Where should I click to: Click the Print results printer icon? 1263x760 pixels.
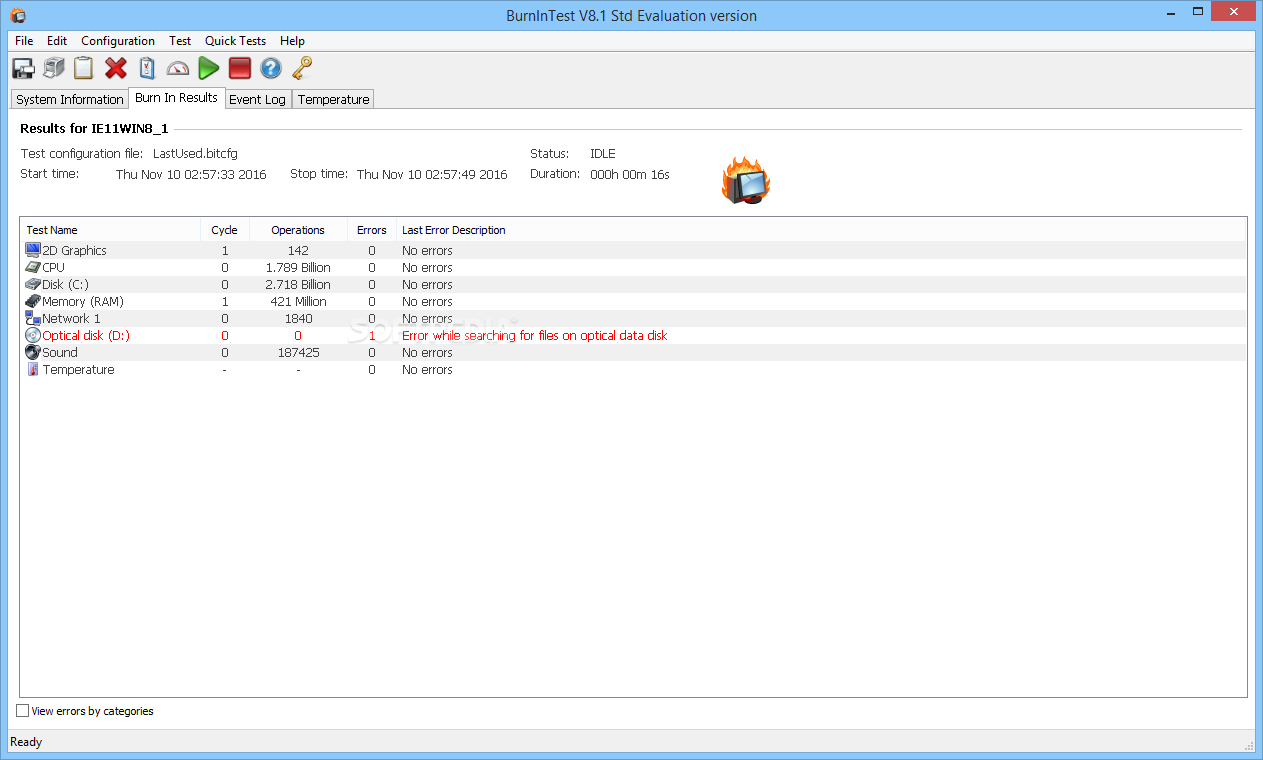(x=54, y=68)
